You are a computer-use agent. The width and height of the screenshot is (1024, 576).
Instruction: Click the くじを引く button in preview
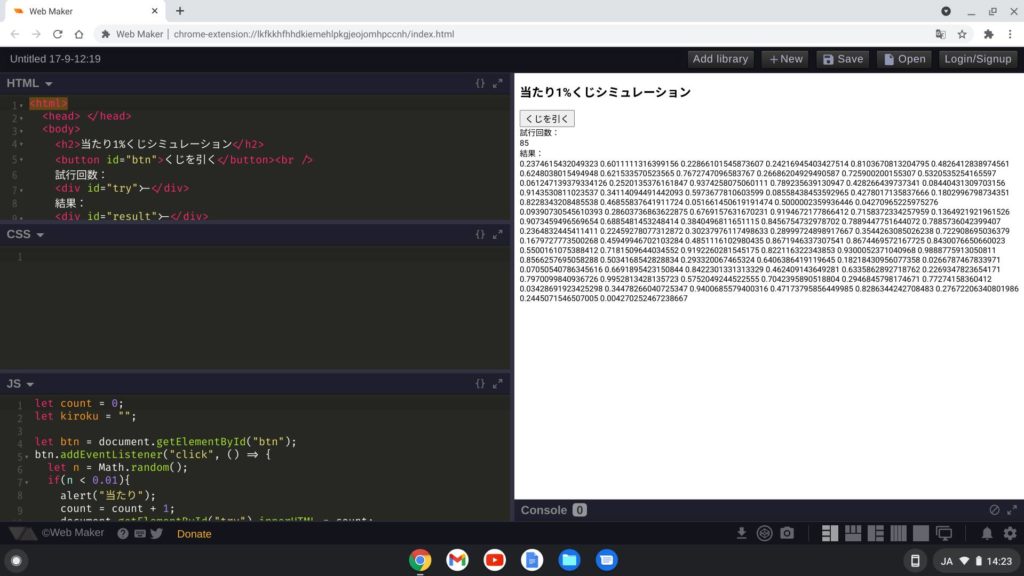[547, 118]
